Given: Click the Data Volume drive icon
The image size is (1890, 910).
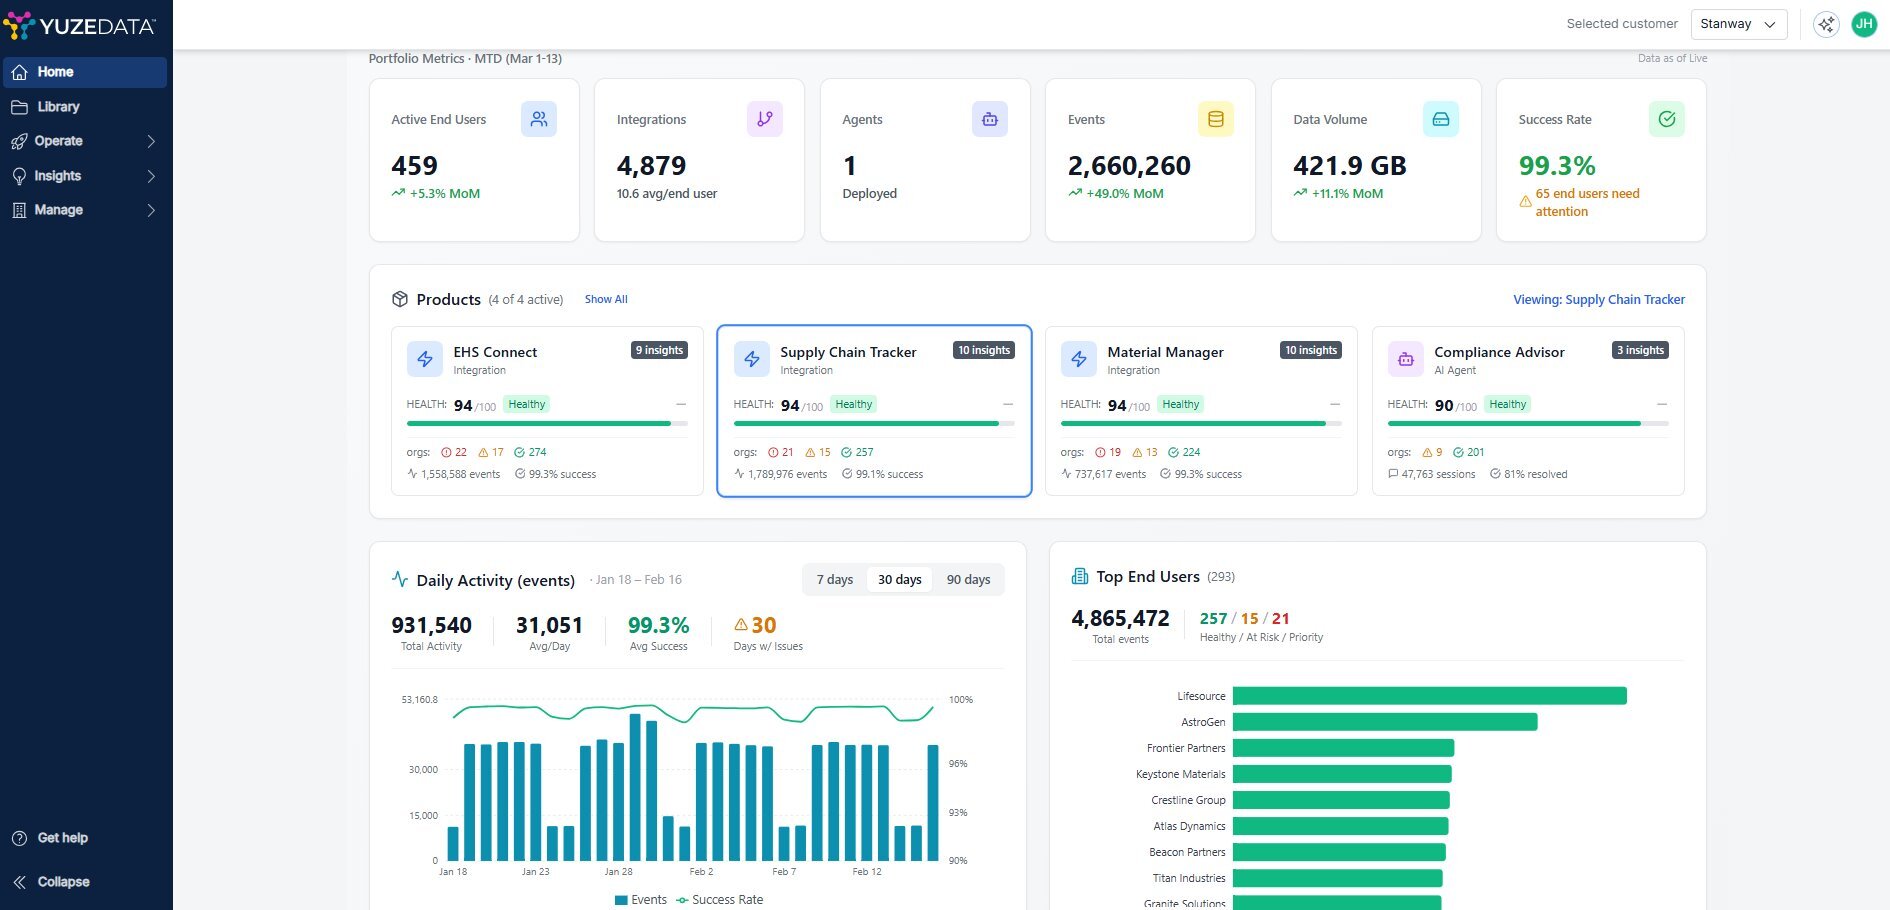Looking at the screenshot, I should pos(1440,119).
